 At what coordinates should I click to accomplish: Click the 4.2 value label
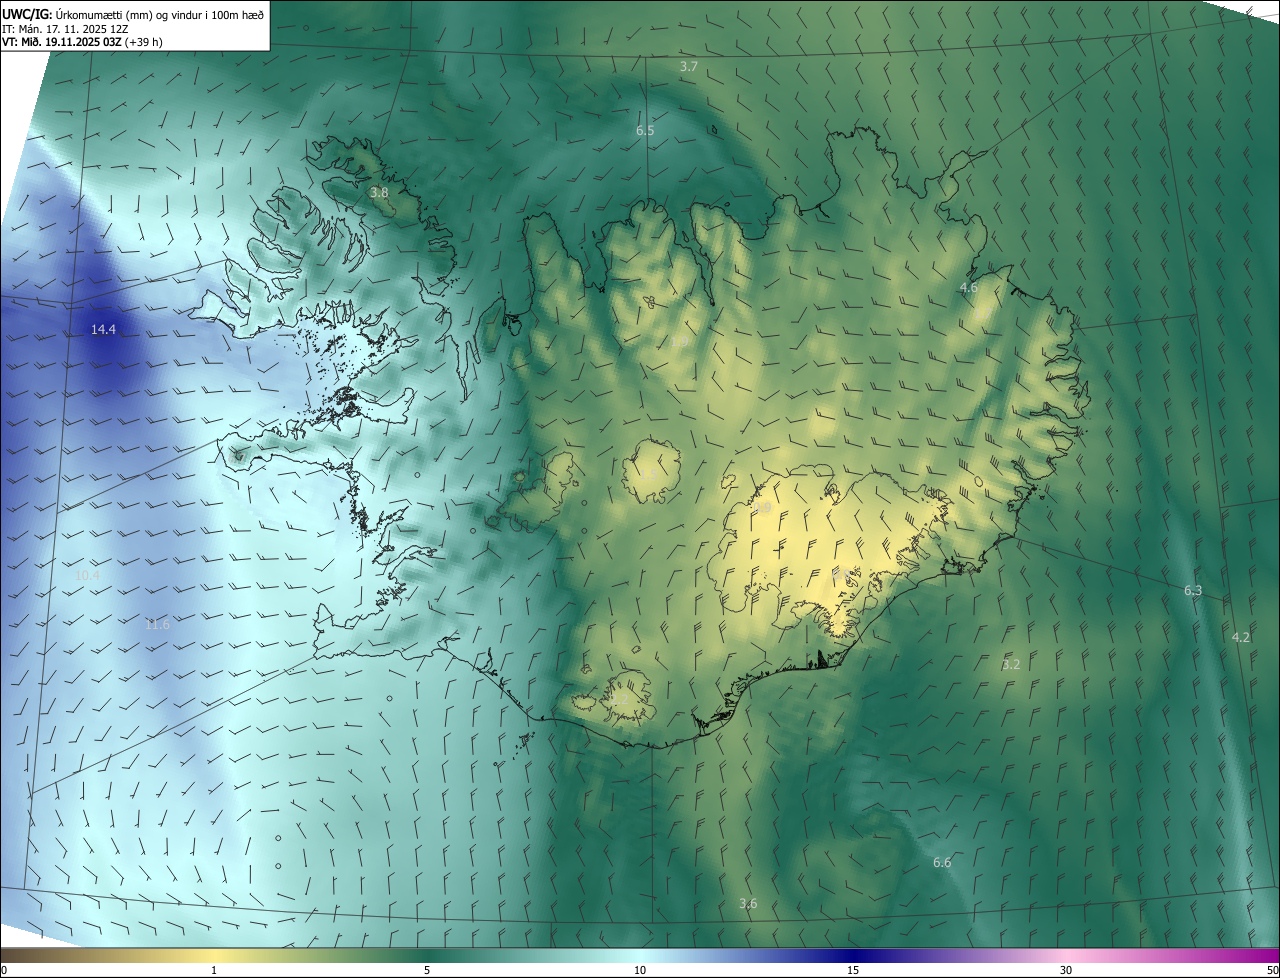(1241, 637)
